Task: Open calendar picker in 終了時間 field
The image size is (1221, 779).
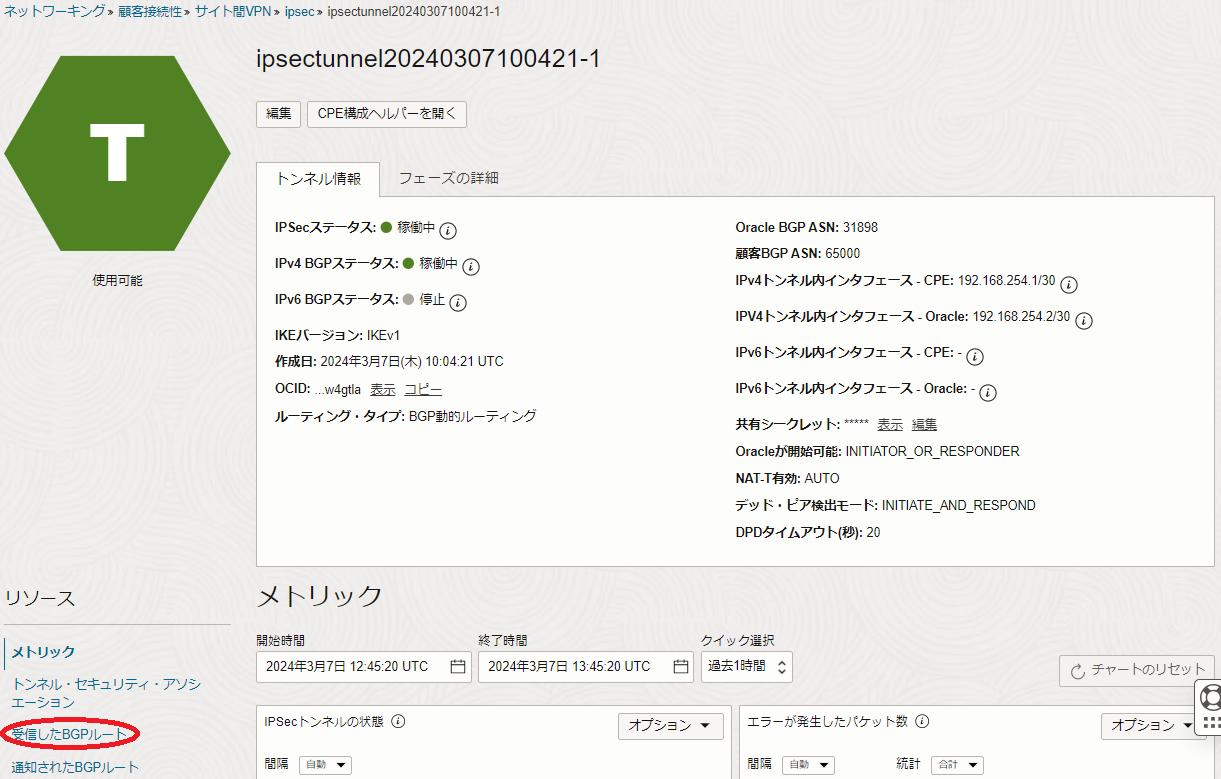Action: pos(680,667)
